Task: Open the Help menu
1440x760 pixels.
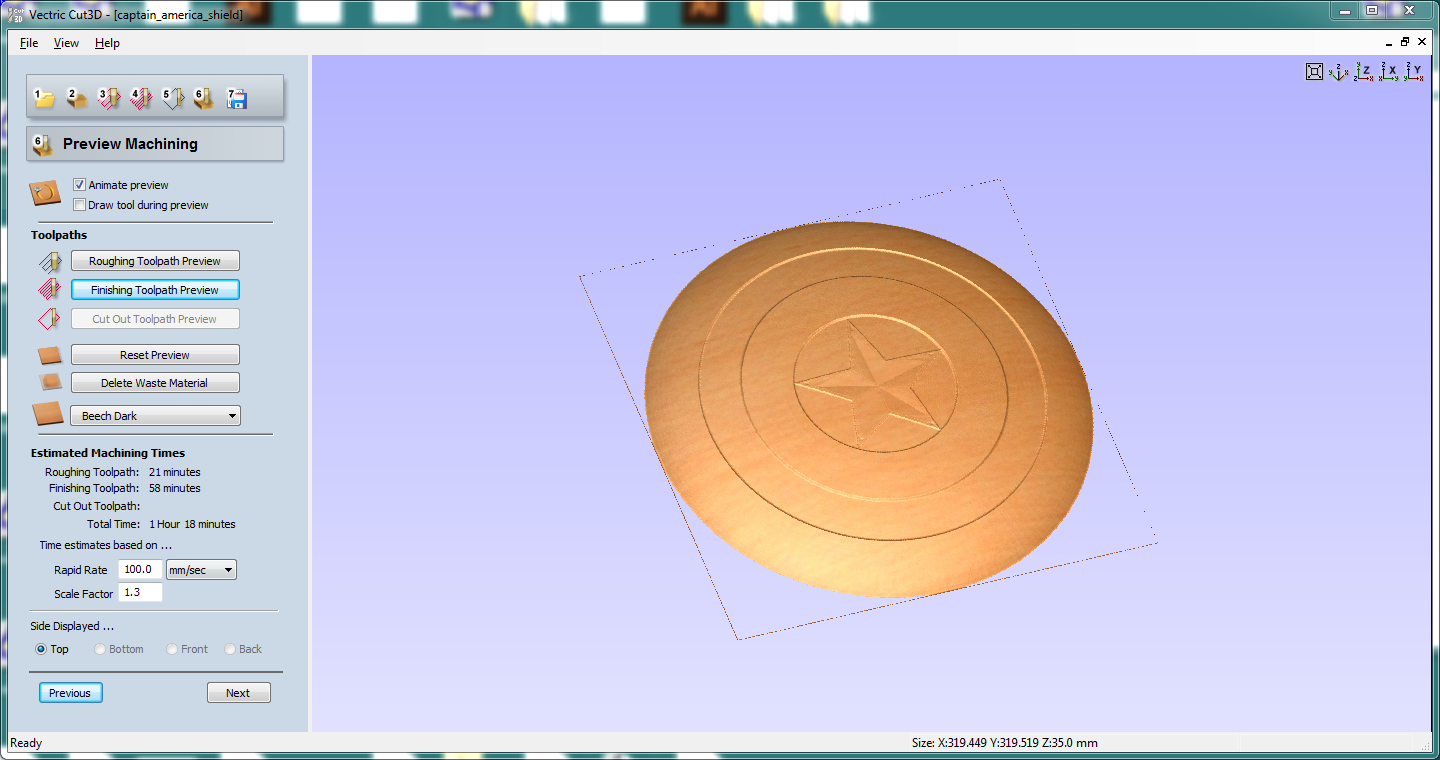Action: (107, 43)
